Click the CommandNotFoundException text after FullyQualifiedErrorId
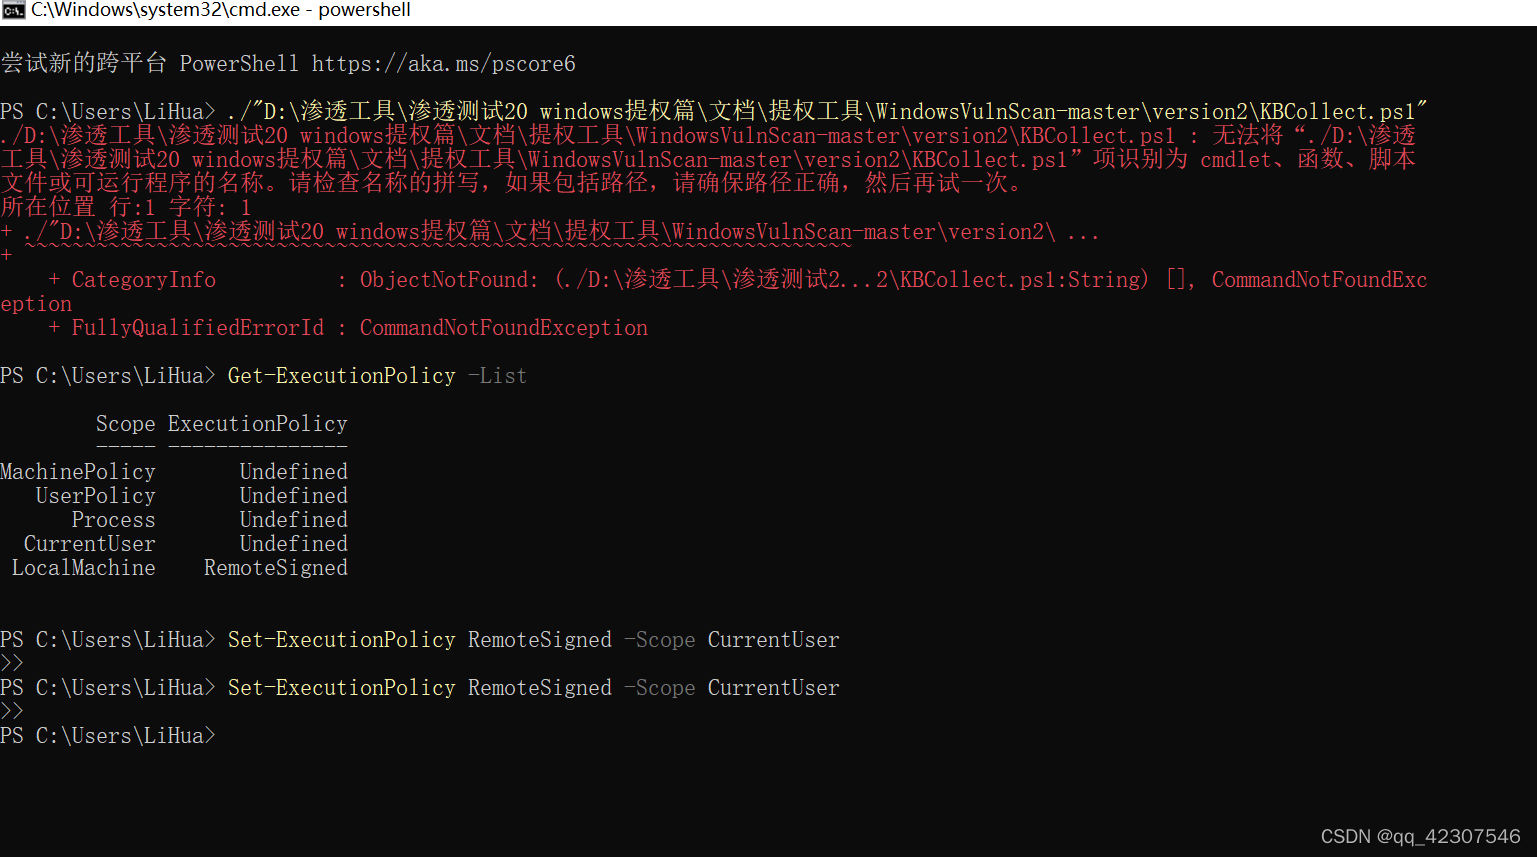Screen dimensions: 1537x857 point(503,328)
